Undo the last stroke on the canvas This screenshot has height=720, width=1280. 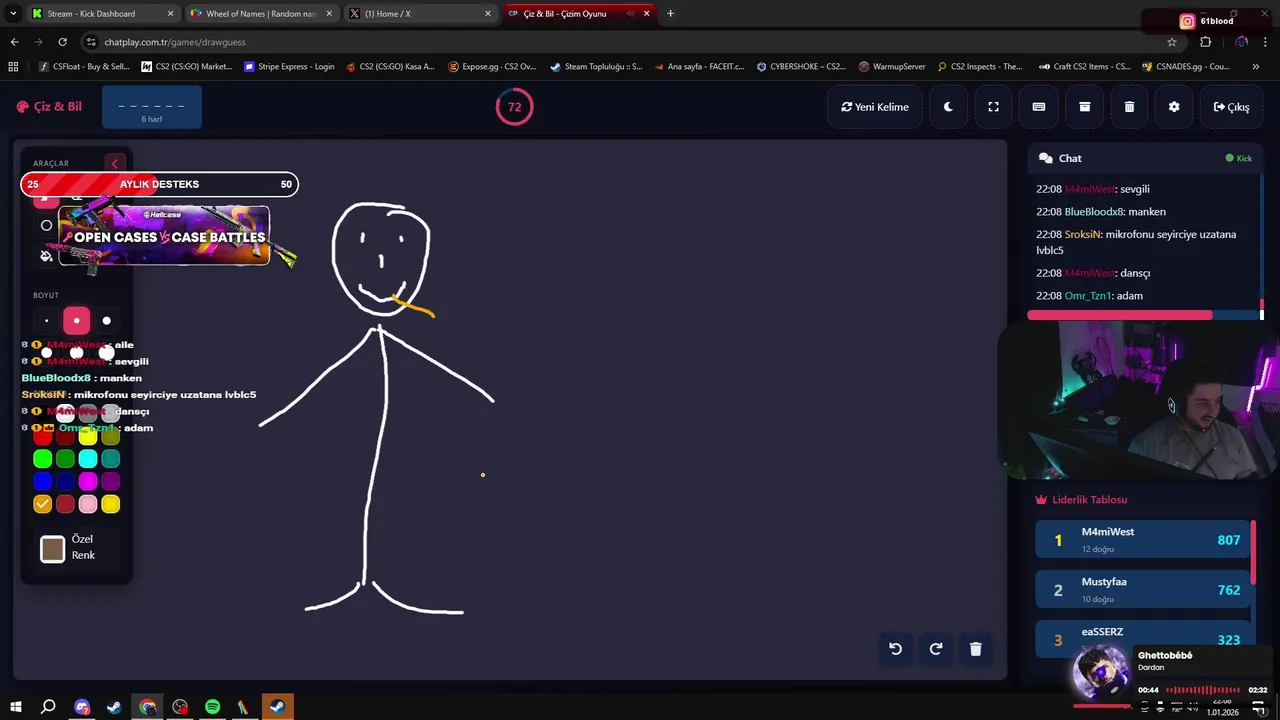895,649
